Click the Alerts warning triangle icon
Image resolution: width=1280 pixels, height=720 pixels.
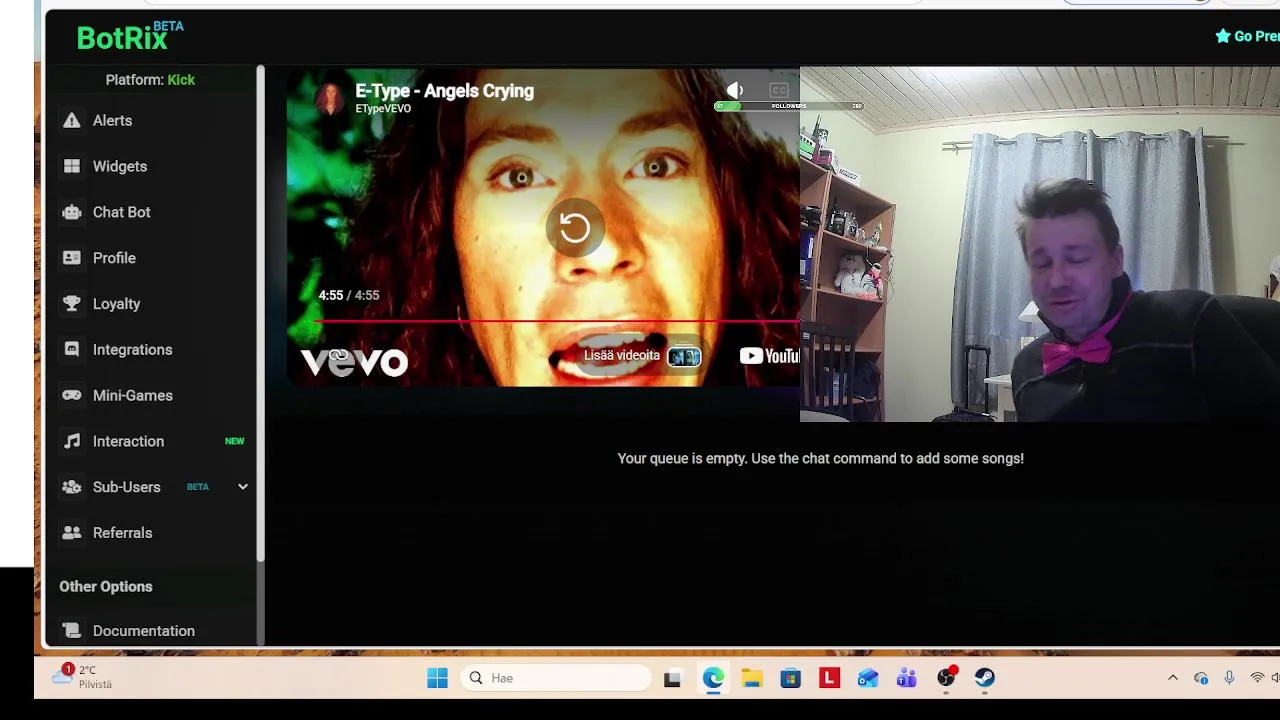coord(72,120)
